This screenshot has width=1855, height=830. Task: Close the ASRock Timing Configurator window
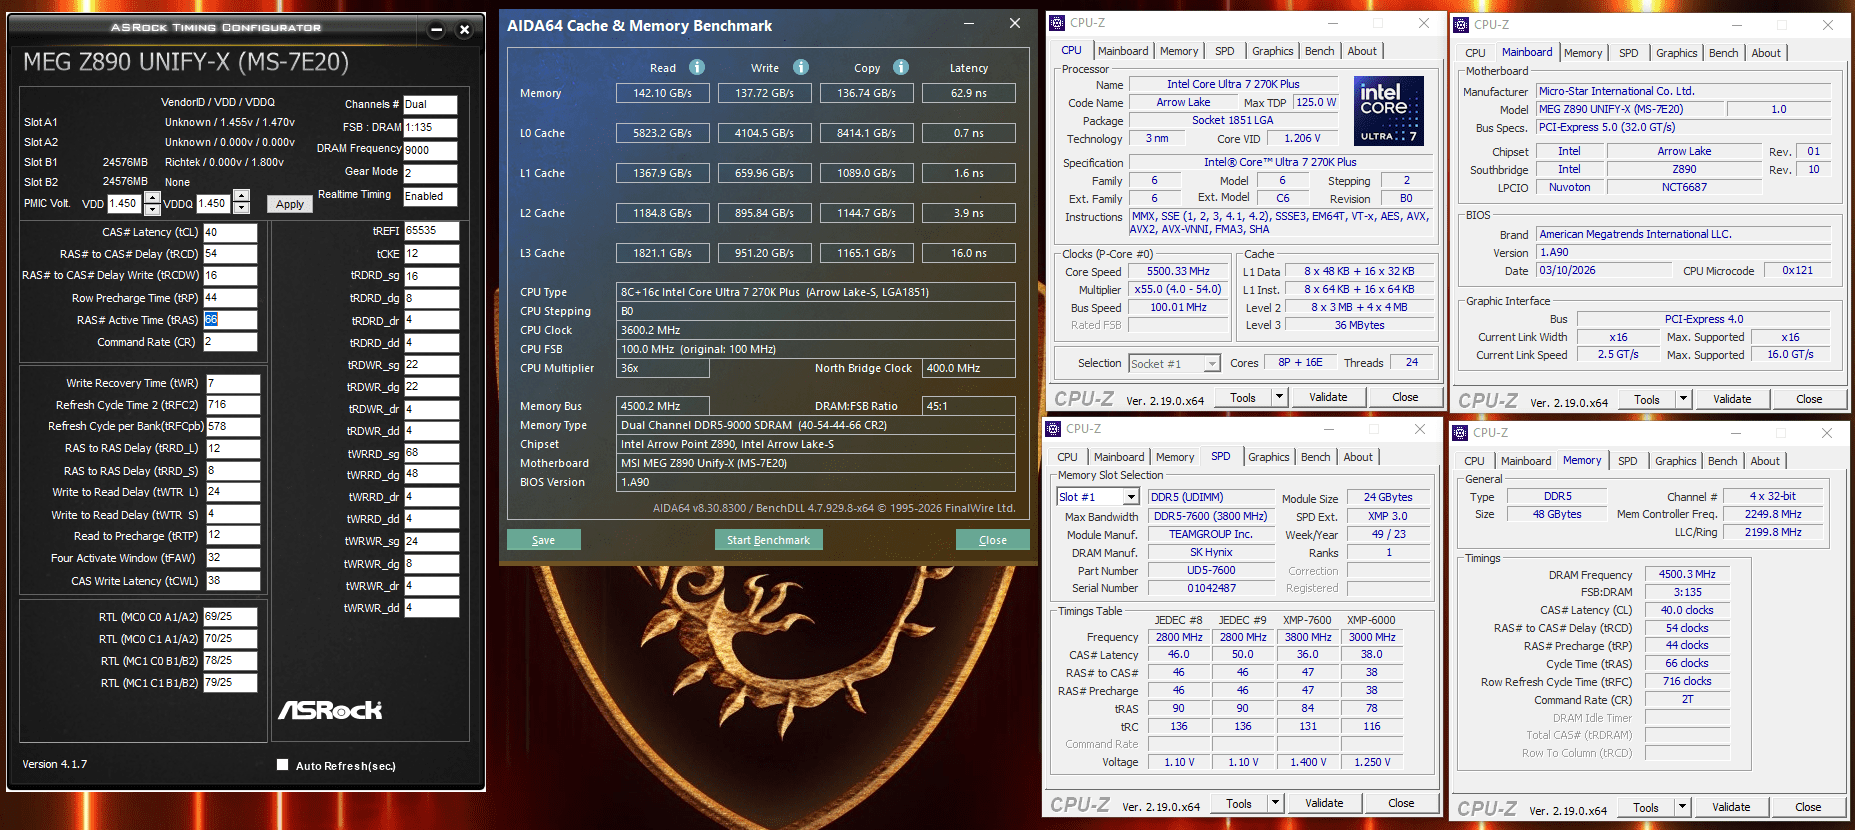[464, 29]
